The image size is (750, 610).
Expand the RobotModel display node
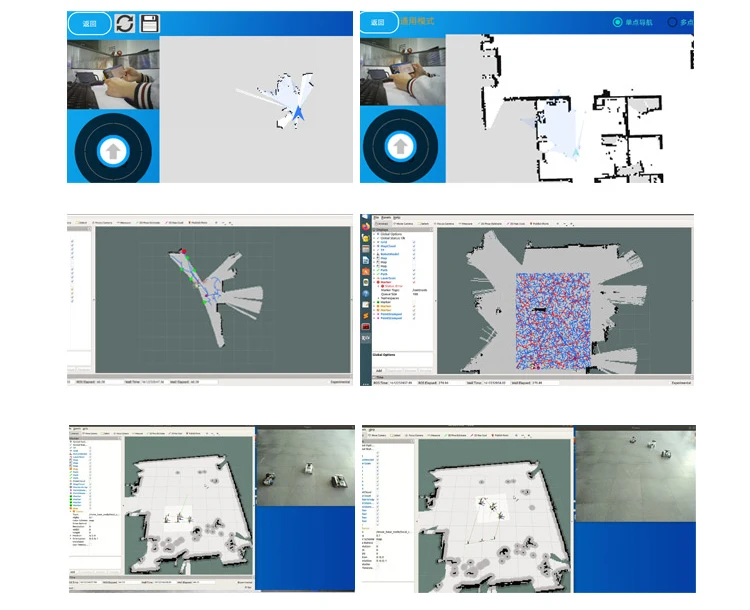coord(374,254)
